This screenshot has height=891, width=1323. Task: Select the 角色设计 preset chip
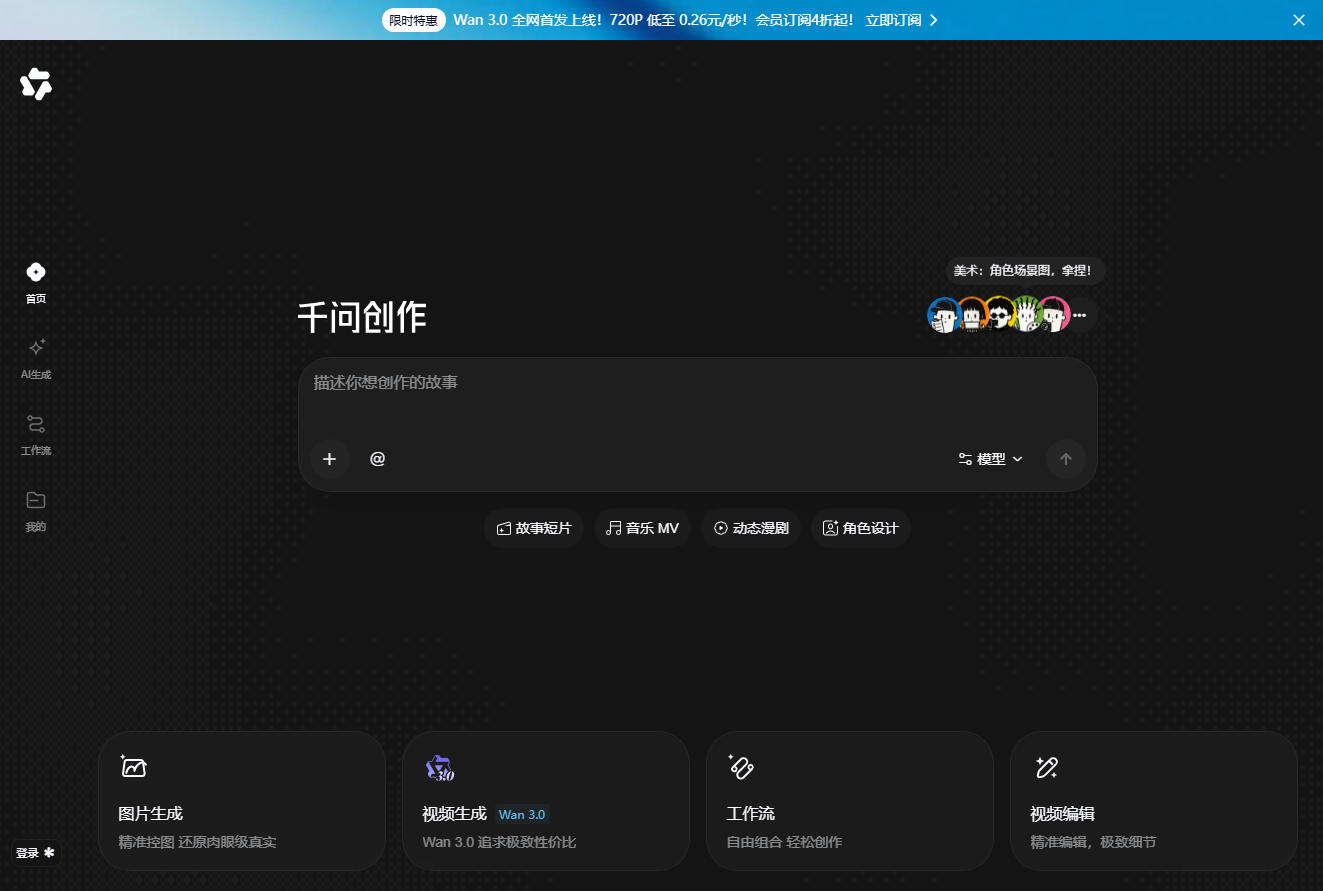[x=861, y=528]
